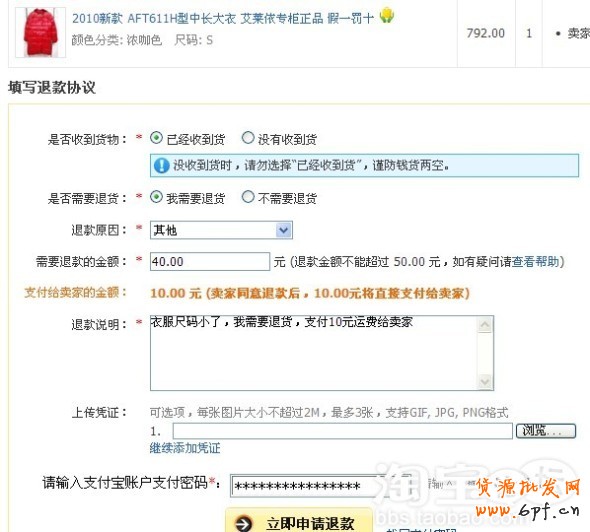Select the 没有收到货 radio button
The width and height of the screenshot is (590, 532).
[248, 138]
